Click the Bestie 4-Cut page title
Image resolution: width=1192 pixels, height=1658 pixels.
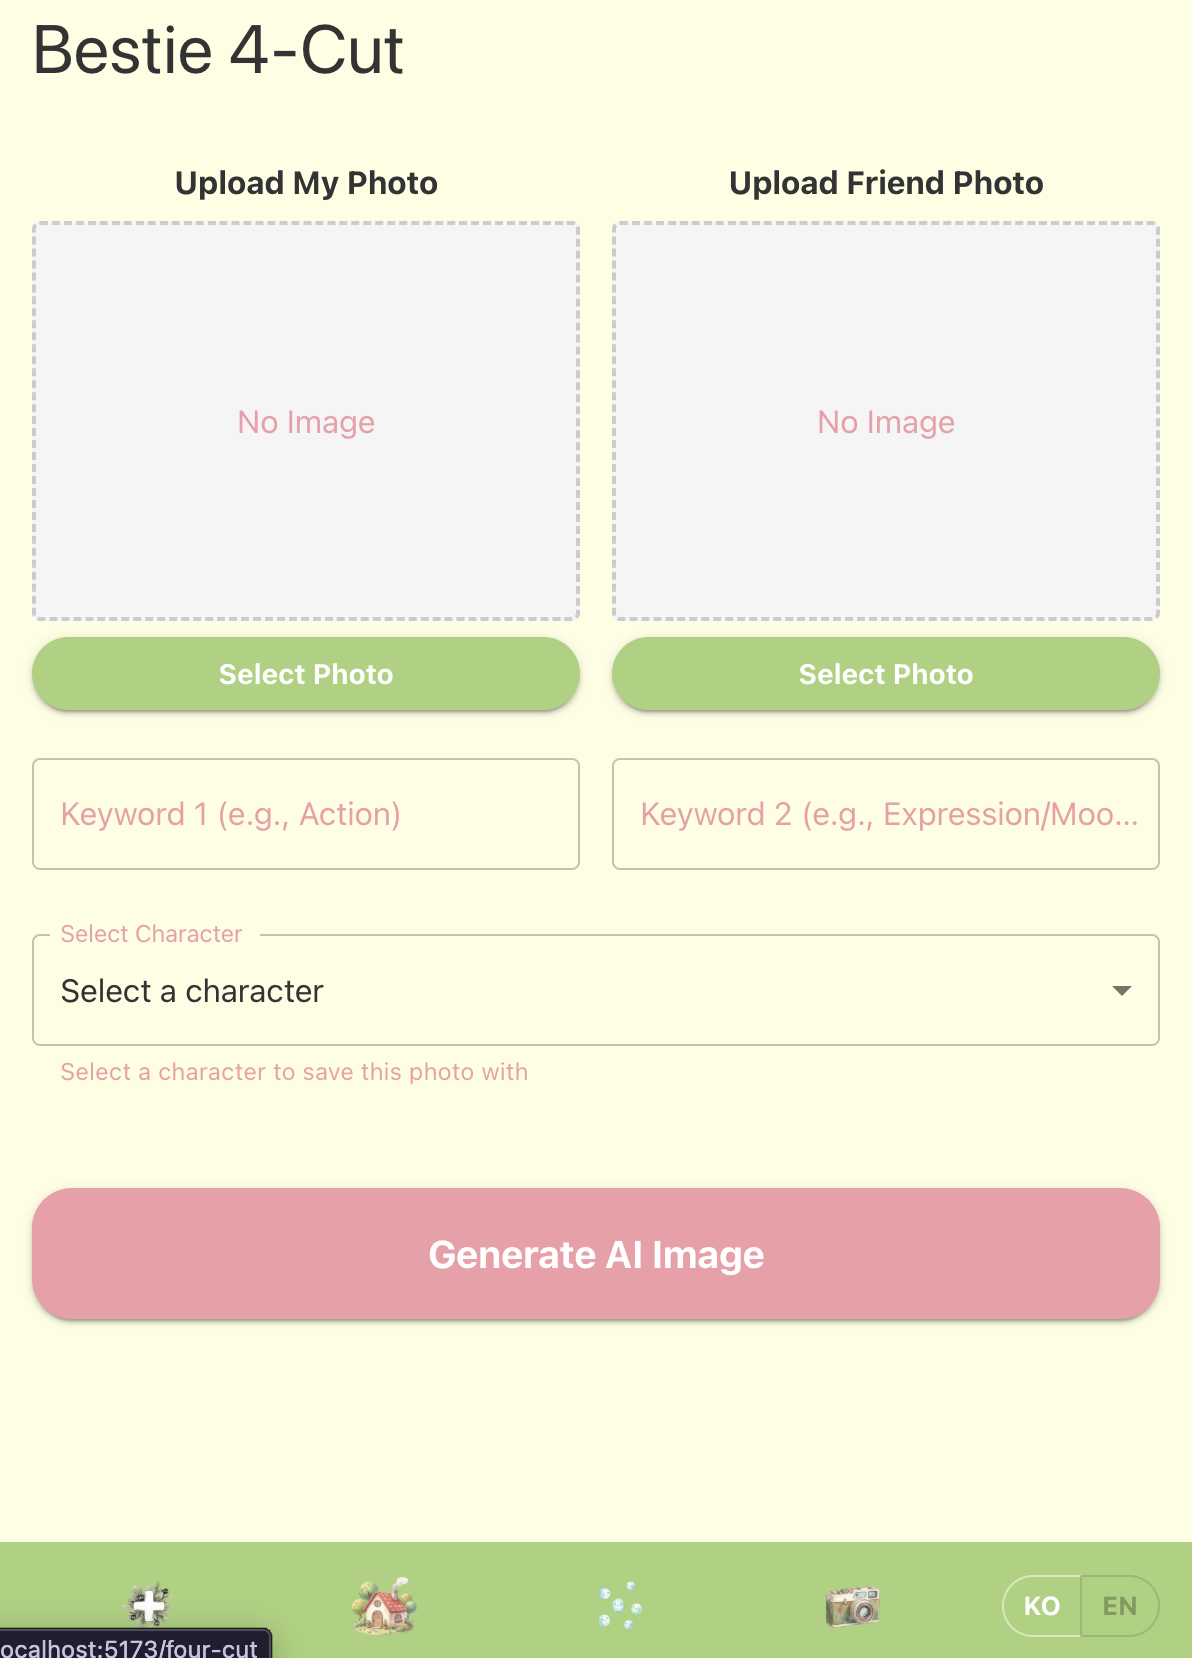pos(218,51)
